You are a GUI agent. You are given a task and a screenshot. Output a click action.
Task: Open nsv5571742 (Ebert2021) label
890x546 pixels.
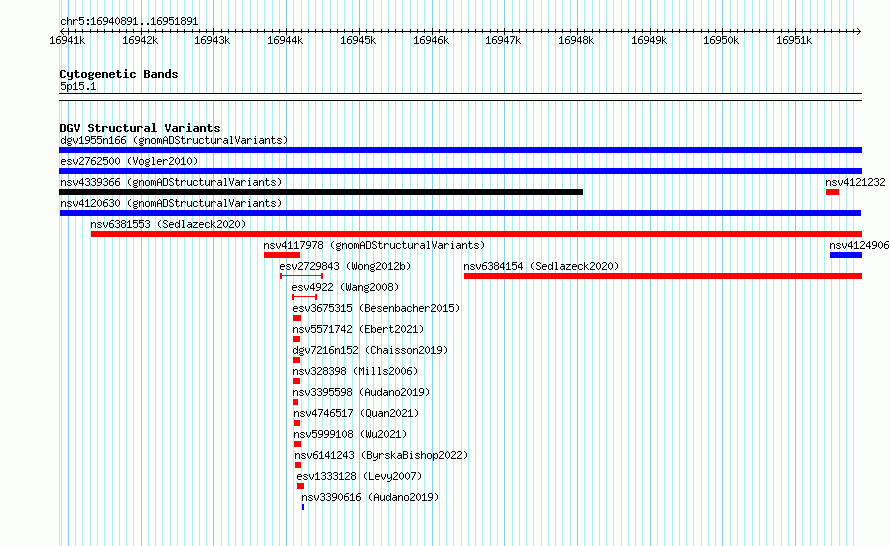pyautogui.click(x=358, y=329)
